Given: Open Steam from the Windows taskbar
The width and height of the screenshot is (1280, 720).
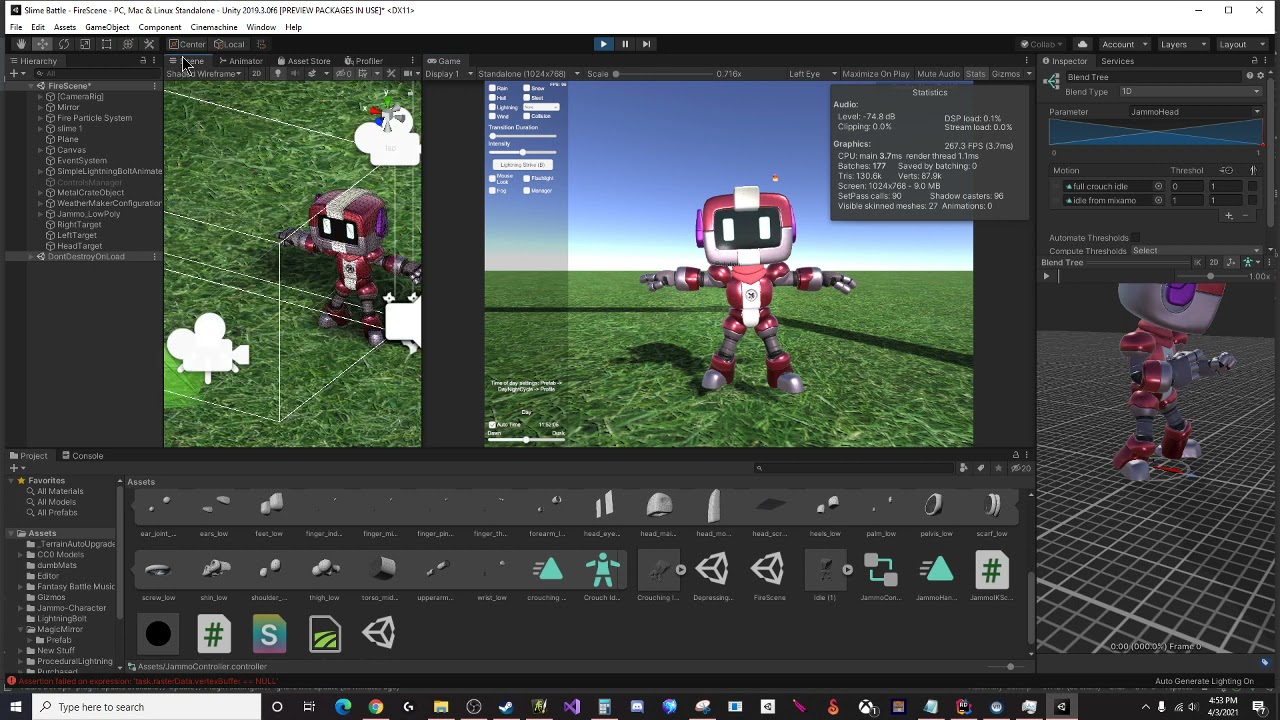Looking at the screenshot, I should 506,707.
